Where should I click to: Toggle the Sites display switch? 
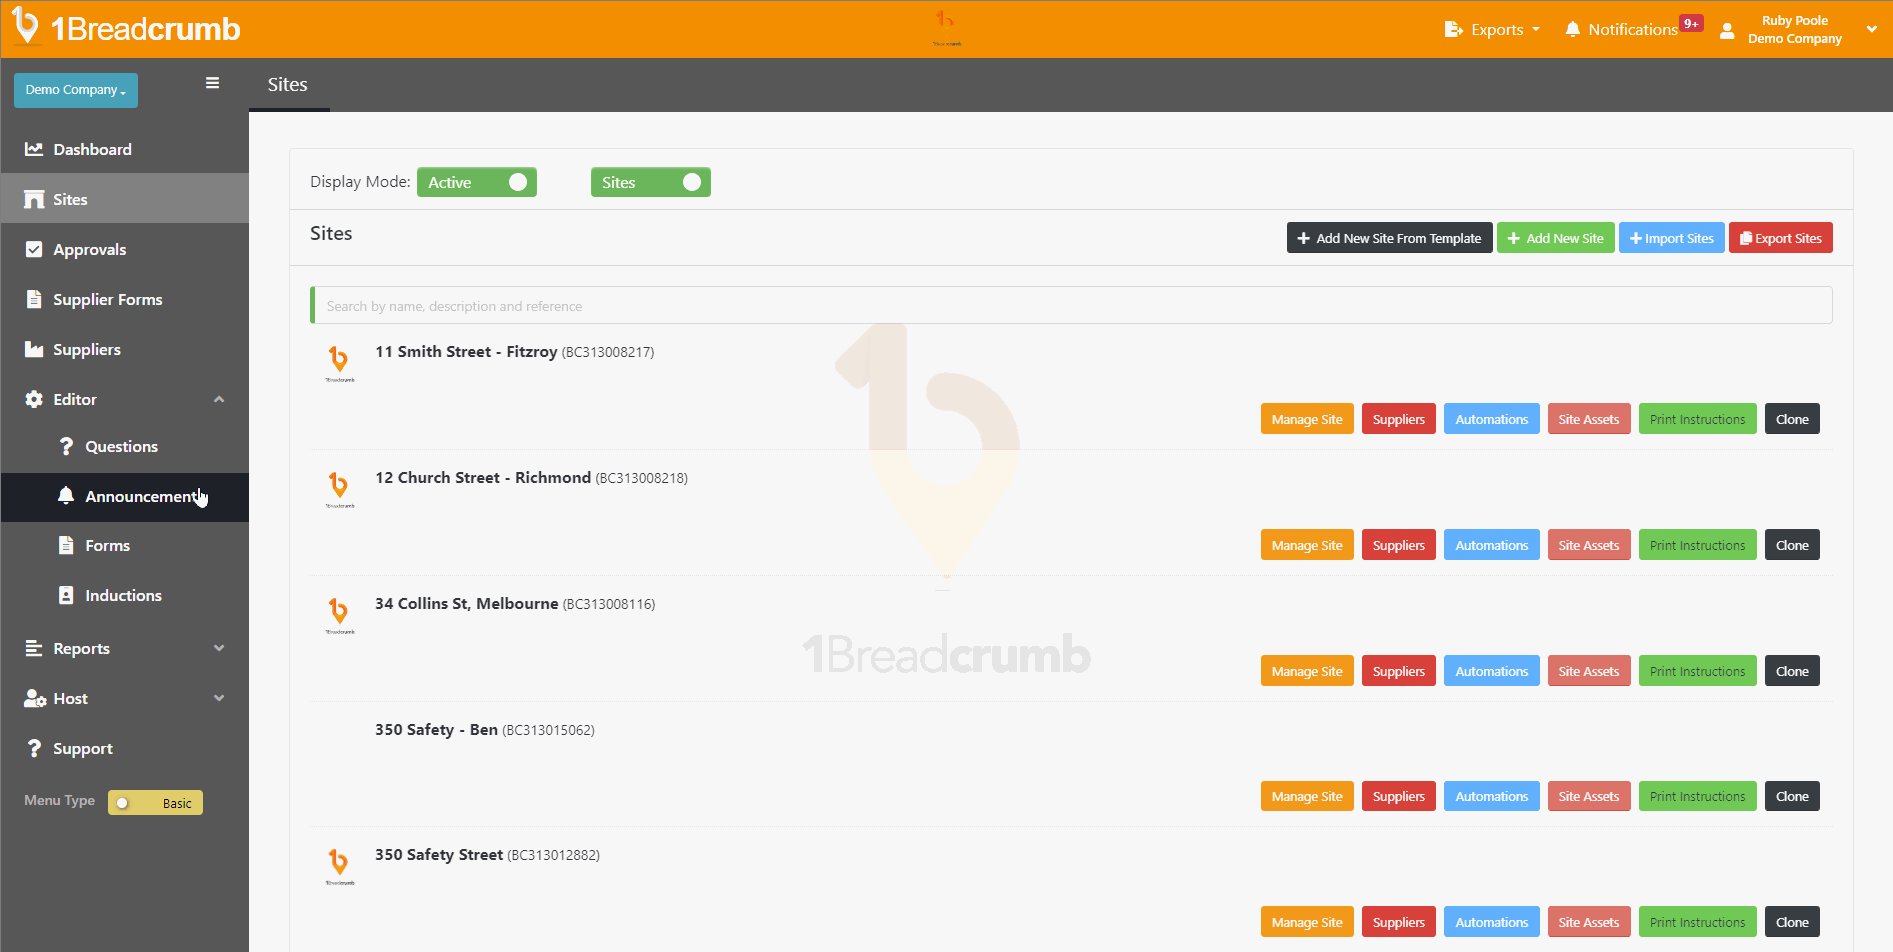coord(651,182)
